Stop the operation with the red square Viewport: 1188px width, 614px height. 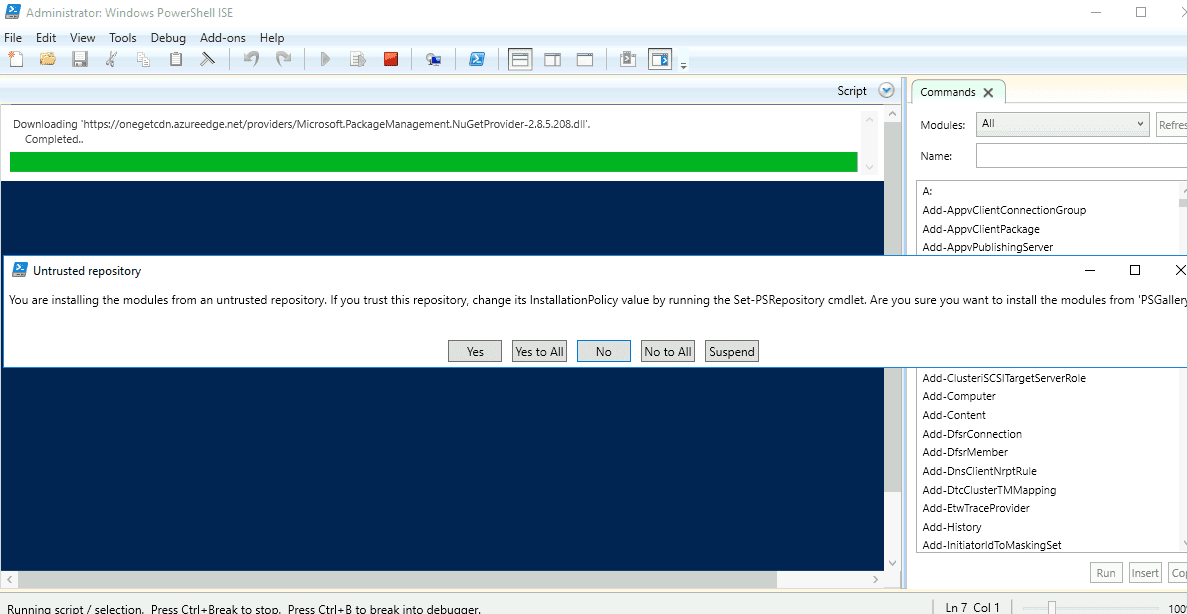391,59
